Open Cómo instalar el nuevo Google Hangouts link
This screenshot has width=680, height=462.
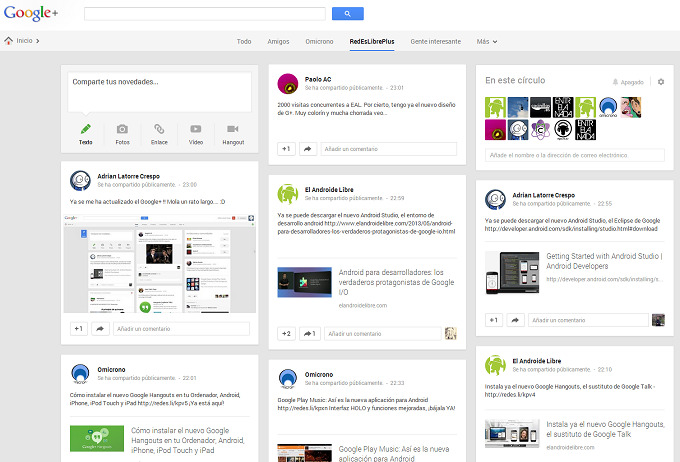[188, 440]
